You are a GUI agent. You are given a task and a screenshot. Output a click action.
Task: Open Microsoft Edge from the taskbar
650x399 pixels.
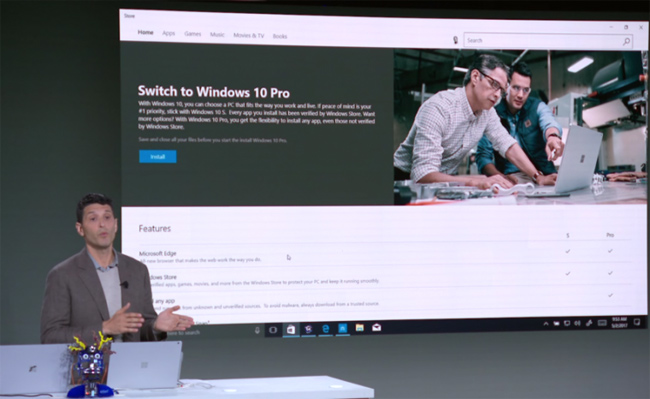point(325,329)
